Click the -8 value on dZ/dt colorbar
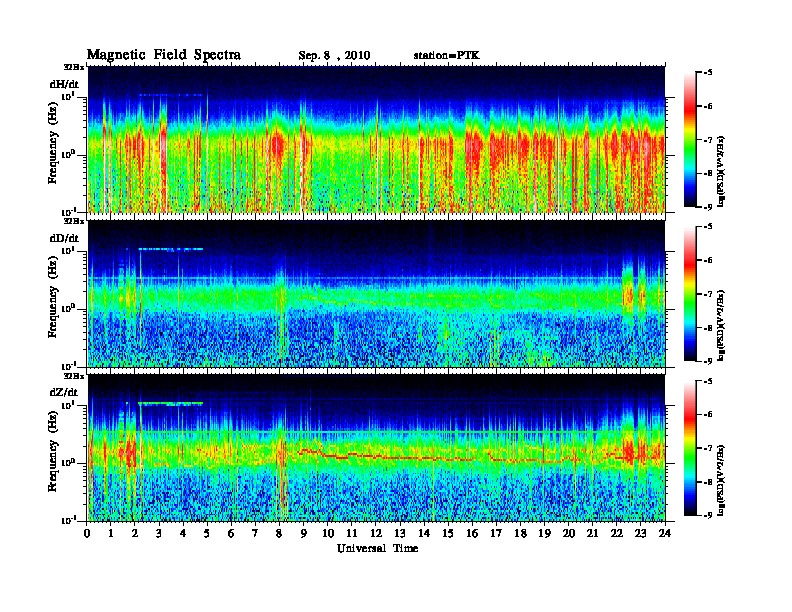 708,482
